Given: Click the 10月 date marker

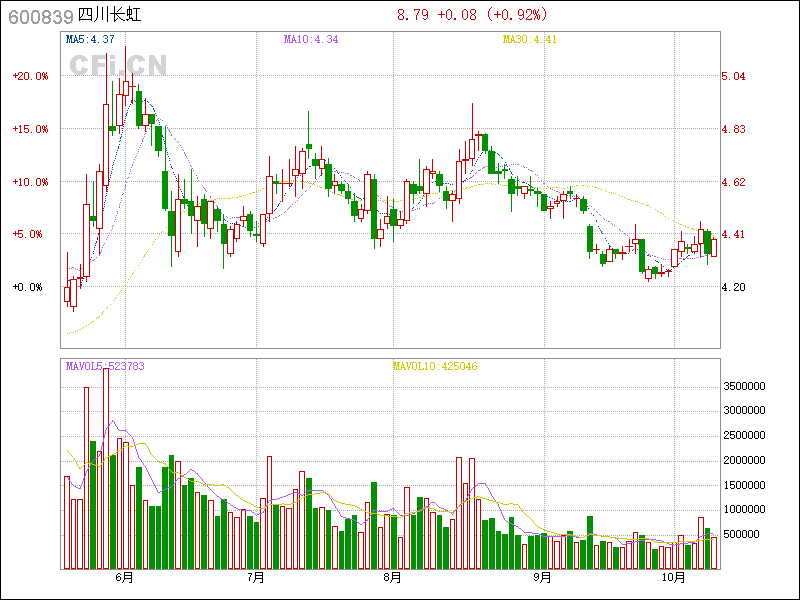Looking at the screenshot, I should tap(674, 578).
